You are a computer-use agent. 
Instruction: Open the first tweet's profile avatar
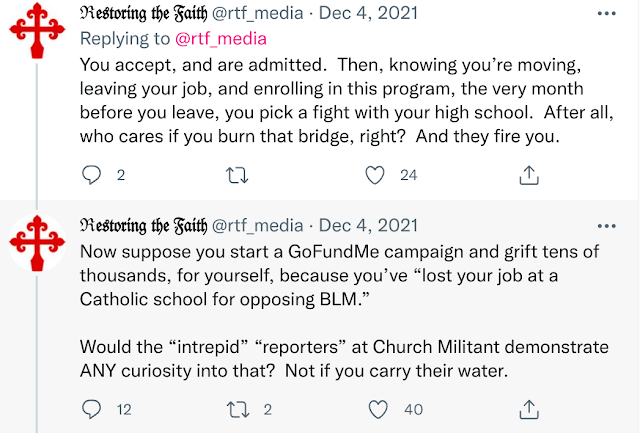tap(37, 39)
